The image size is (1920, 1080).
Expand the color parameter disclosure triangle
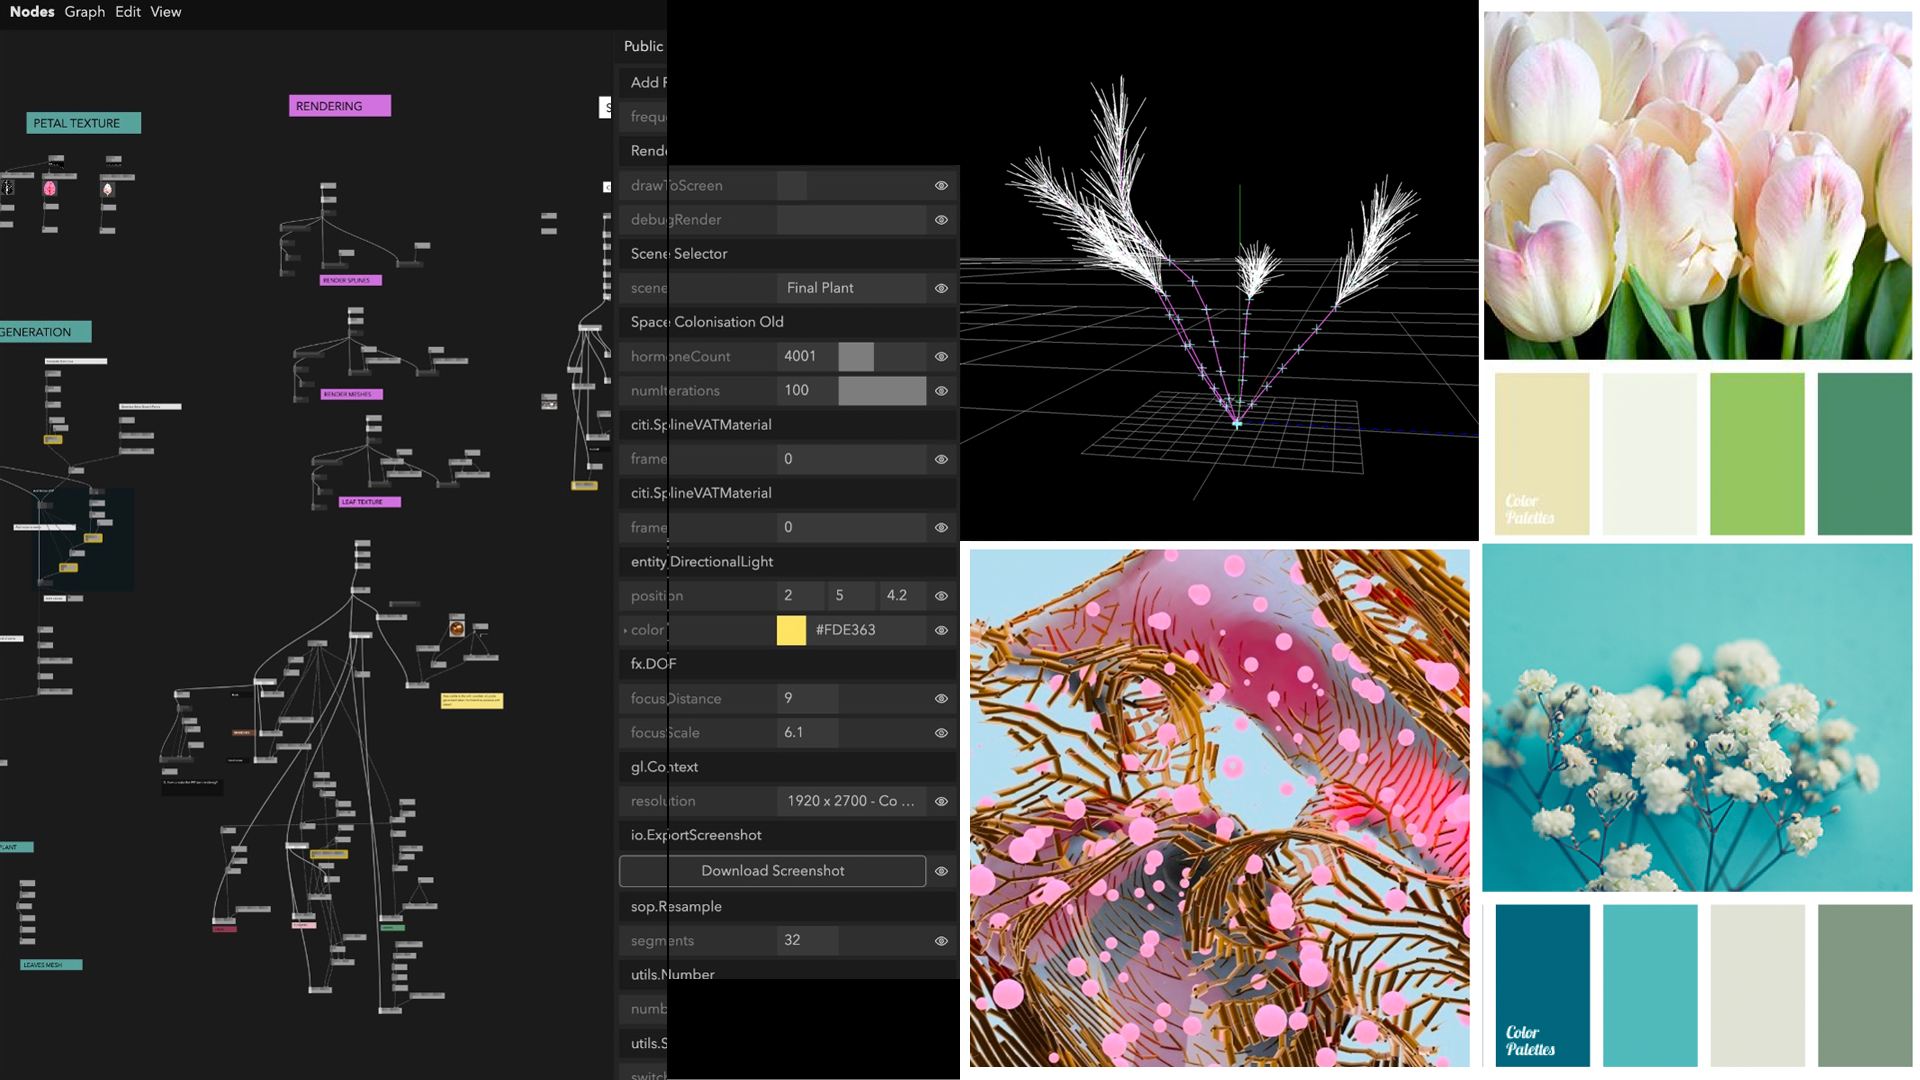click(625, 631)
